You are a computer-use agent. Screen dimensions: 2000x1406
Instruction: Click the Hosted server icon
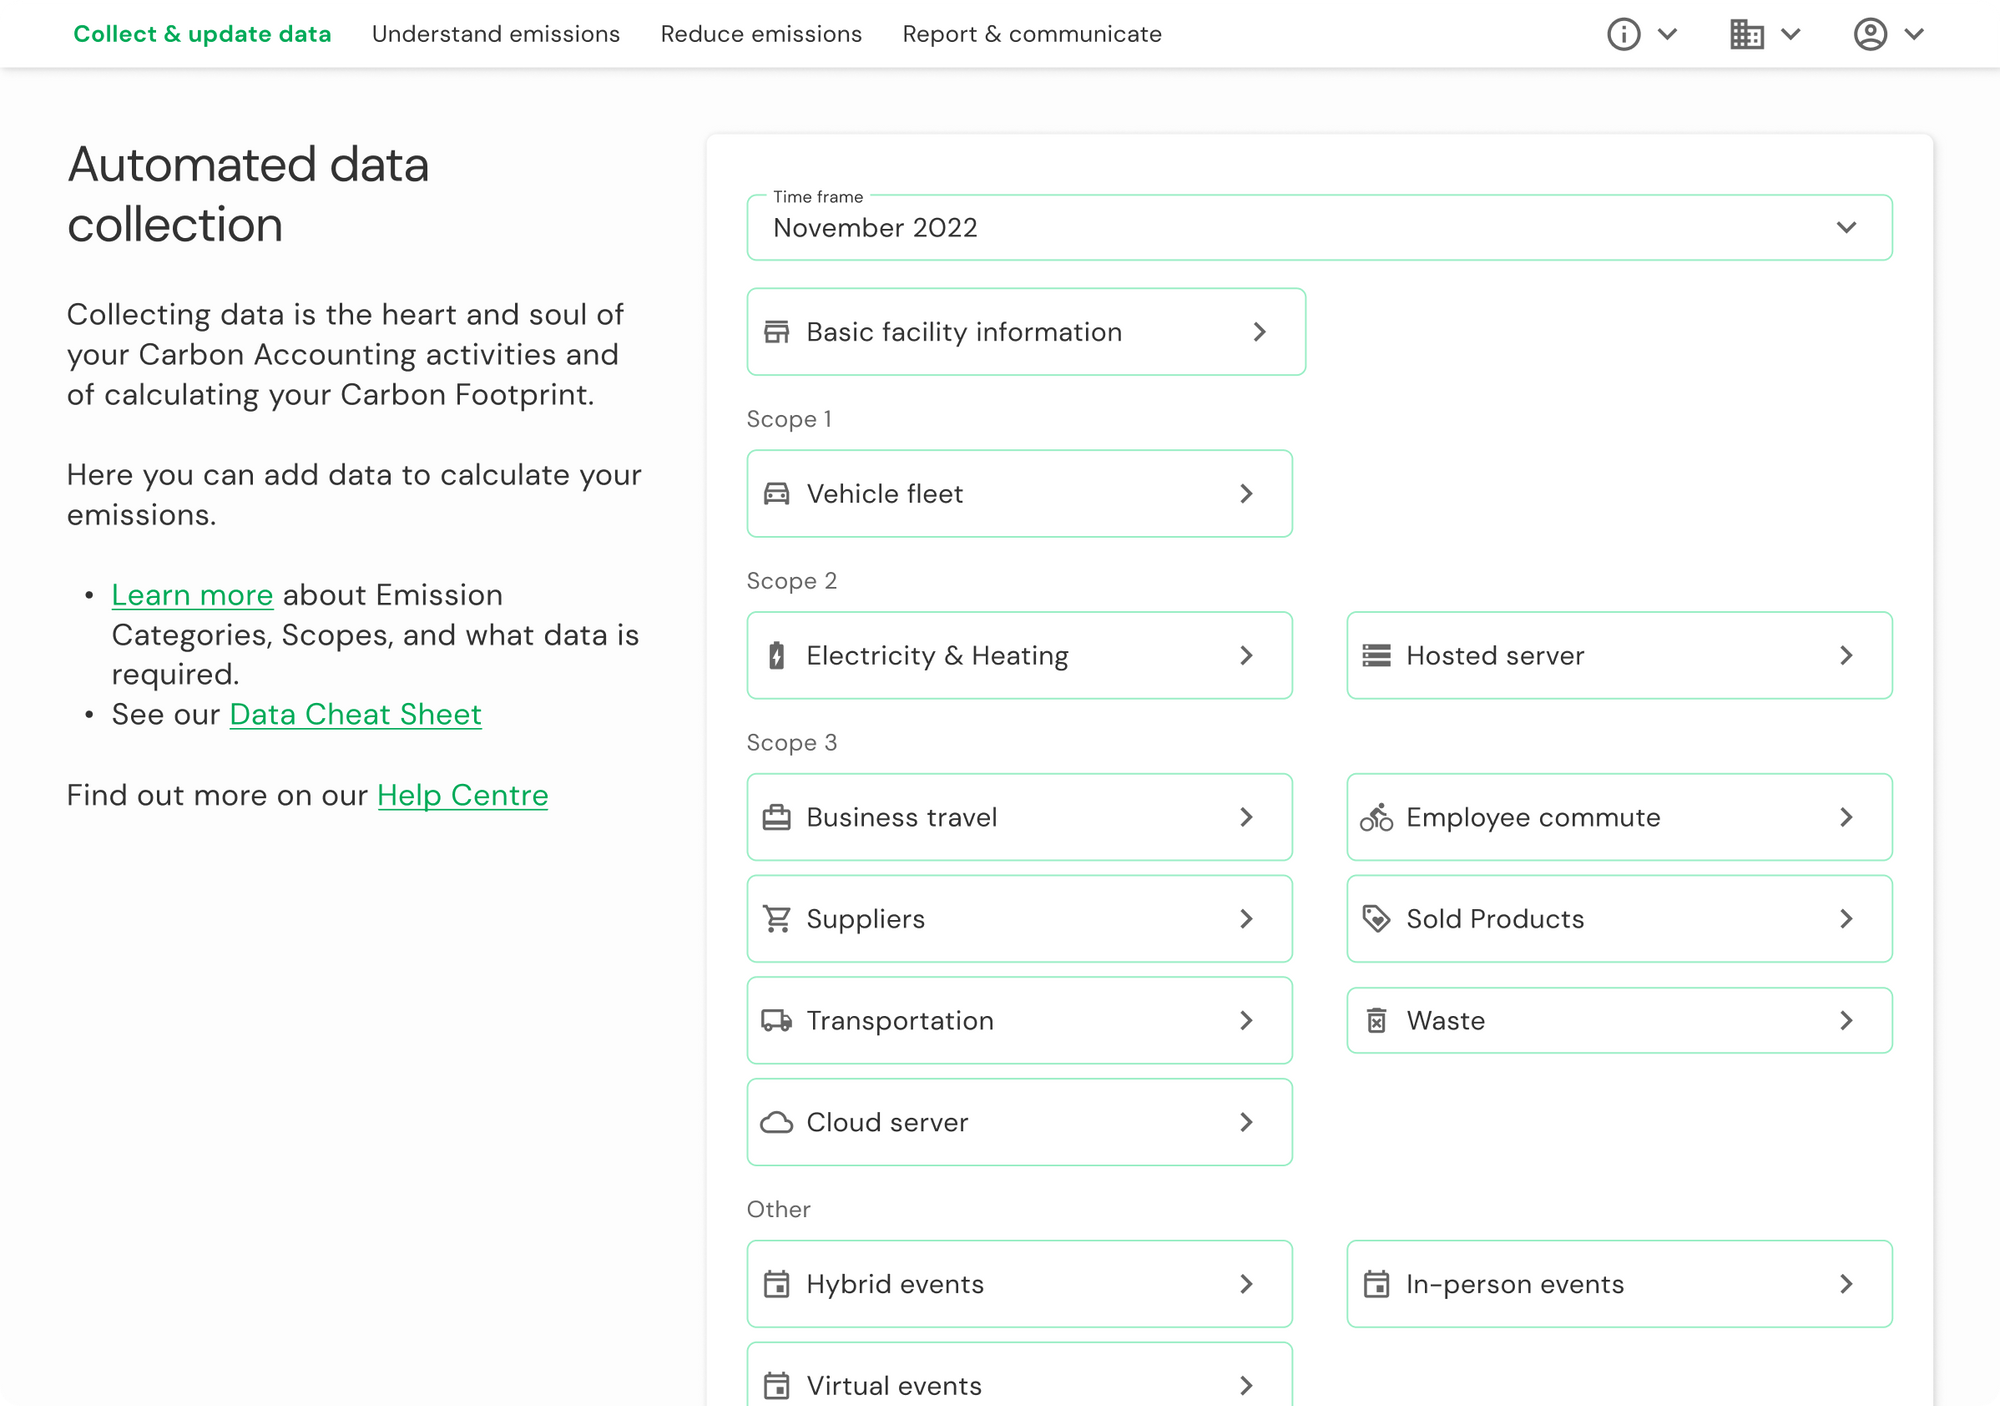tap(1378, 655)
